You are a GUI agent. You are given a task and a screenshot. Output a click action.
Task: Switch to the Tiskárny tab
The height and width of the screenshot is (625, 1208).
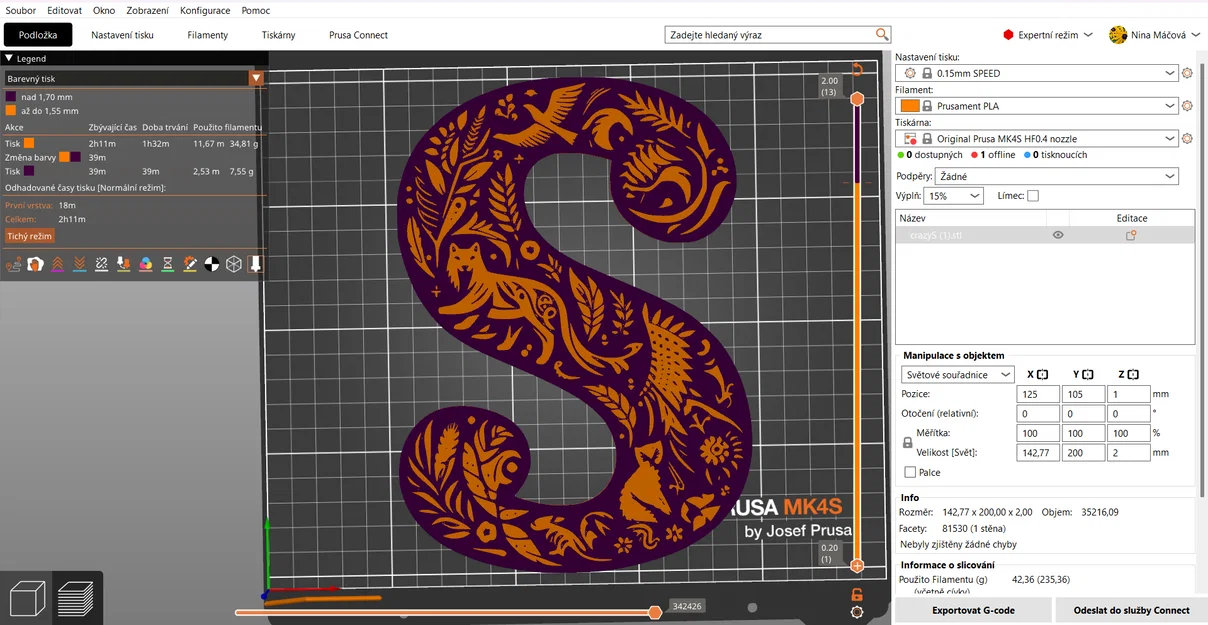[x=279, y=35]
